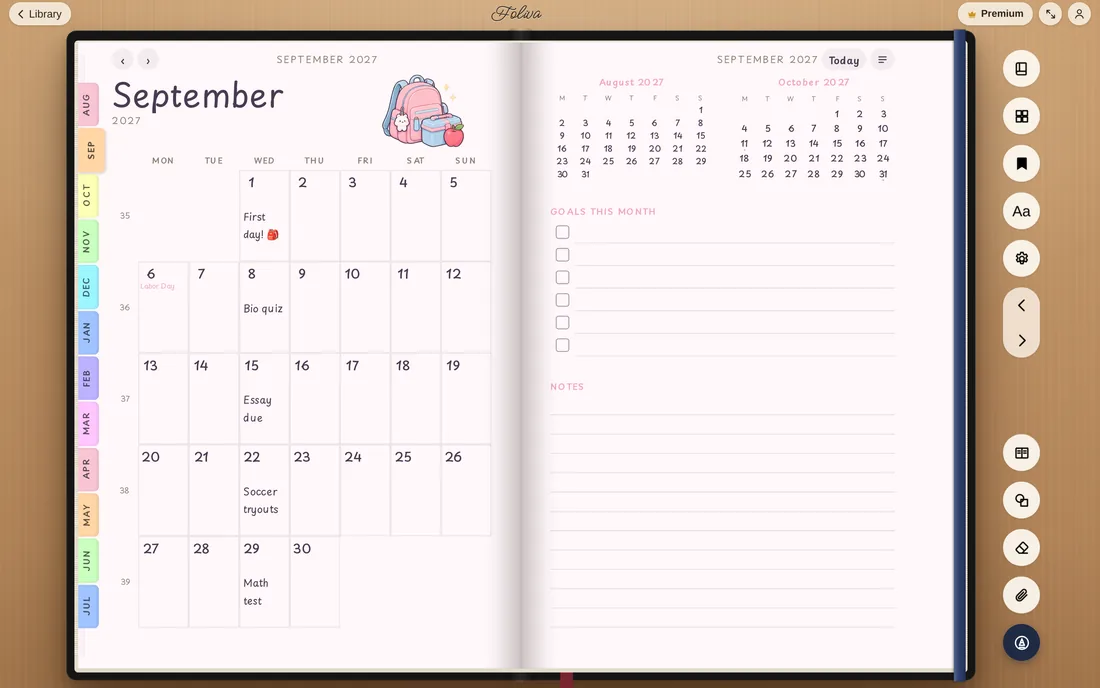Open the attachment paperclip tool
The image size is (1100, 688).
(x=1021, y=595)
